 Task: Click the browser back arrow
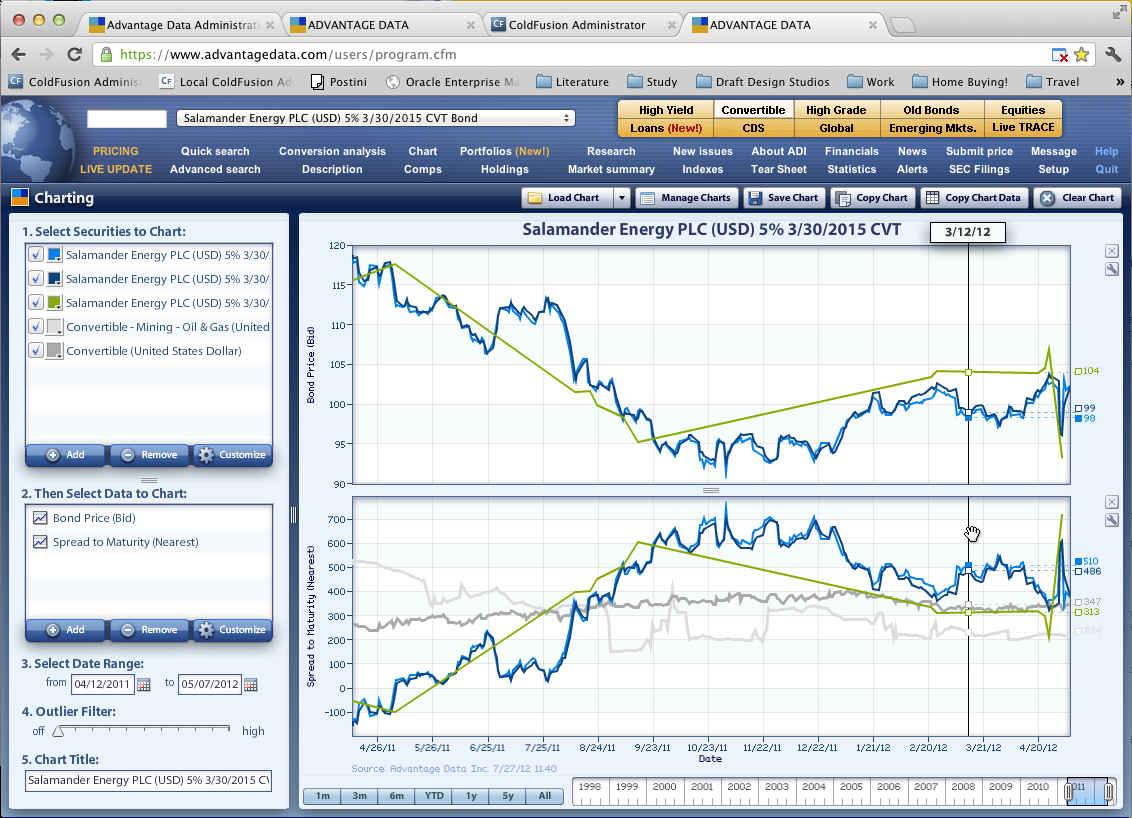(19, 54)
